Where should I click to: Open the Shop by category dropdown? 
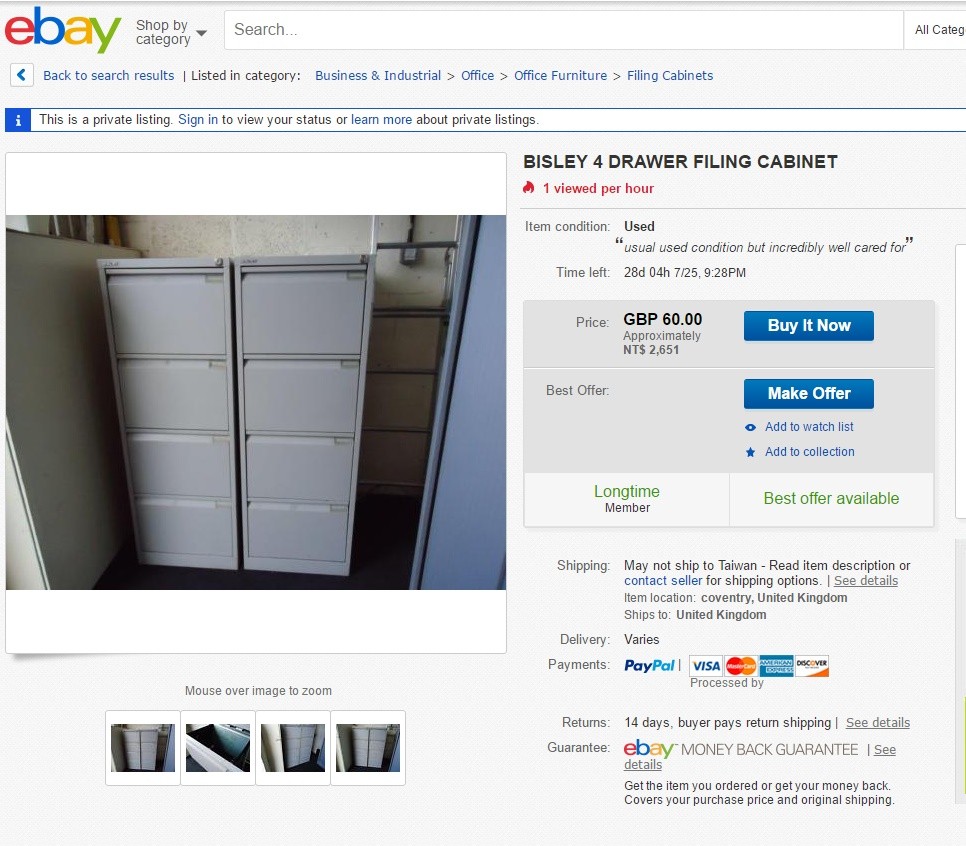coord(171,32)
